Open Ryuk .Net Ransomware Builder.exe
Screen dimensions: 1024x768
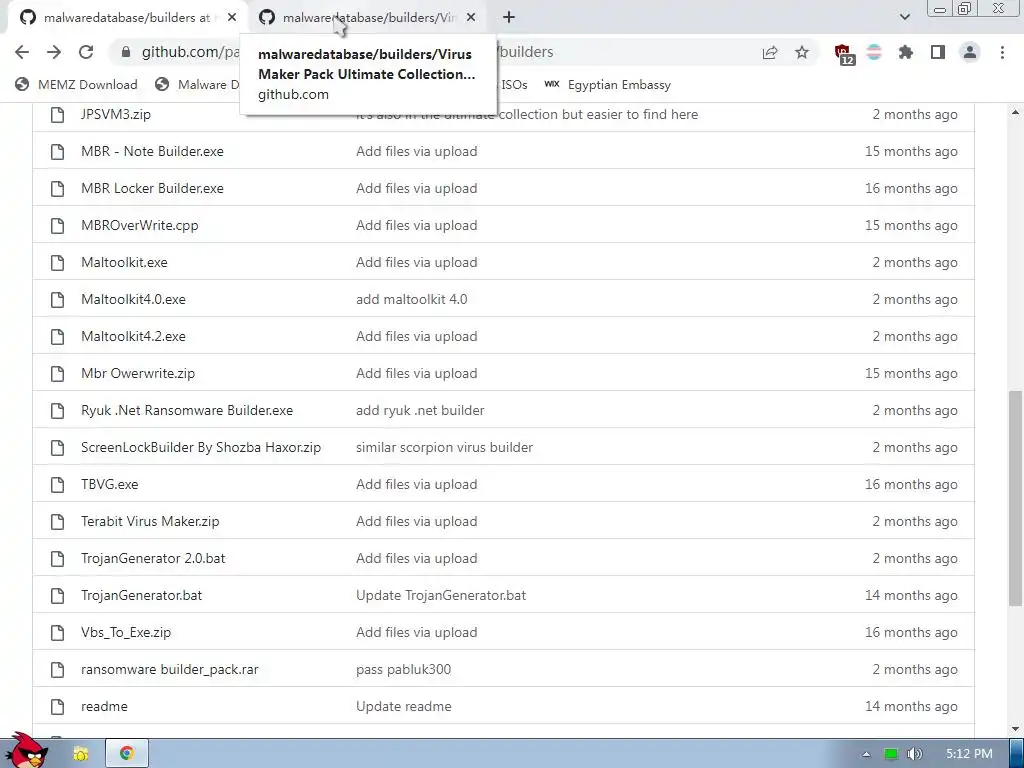point(187,410)
